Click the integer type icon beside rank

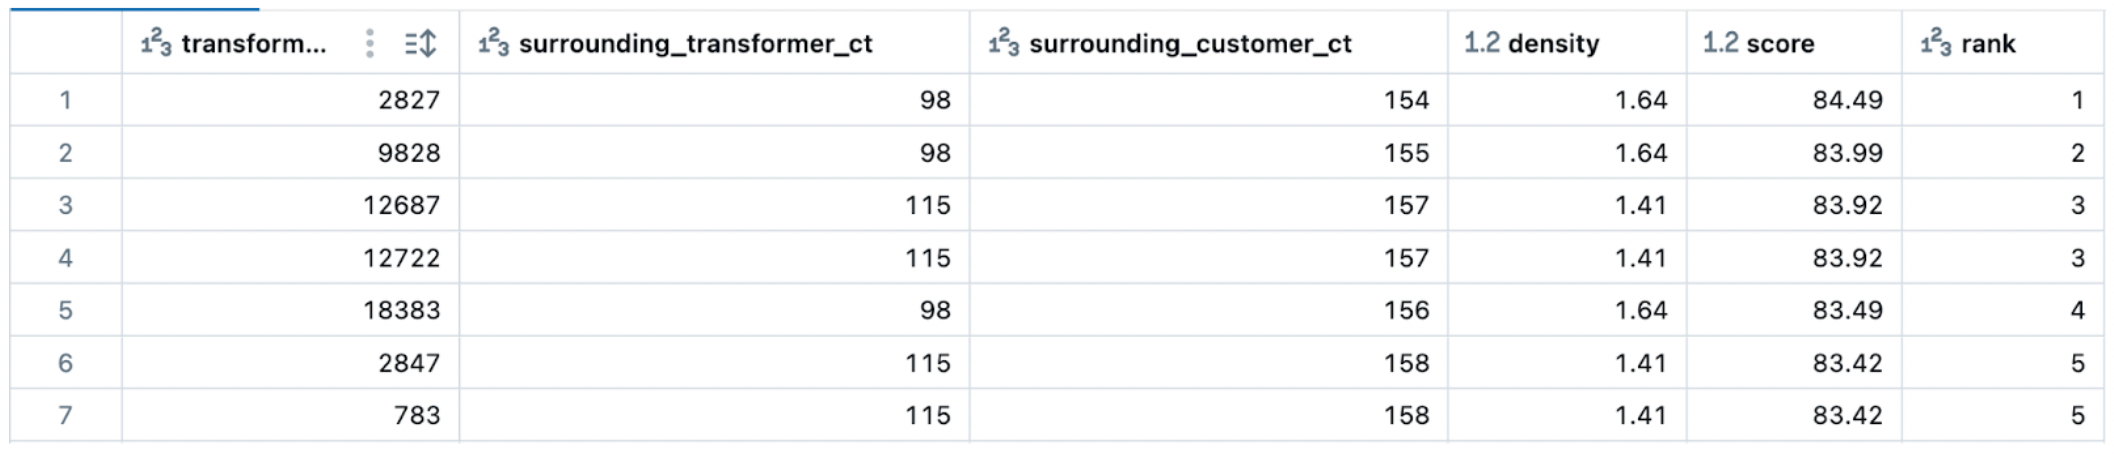[1936, 43]
